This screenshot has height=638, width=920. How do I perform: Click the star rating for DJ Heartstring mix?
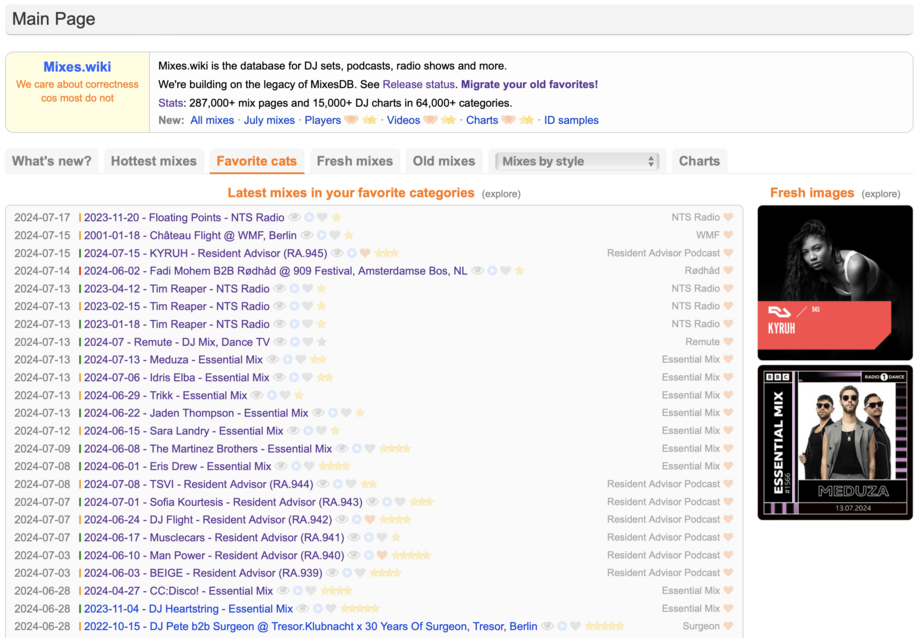click(x=360, y=609)
